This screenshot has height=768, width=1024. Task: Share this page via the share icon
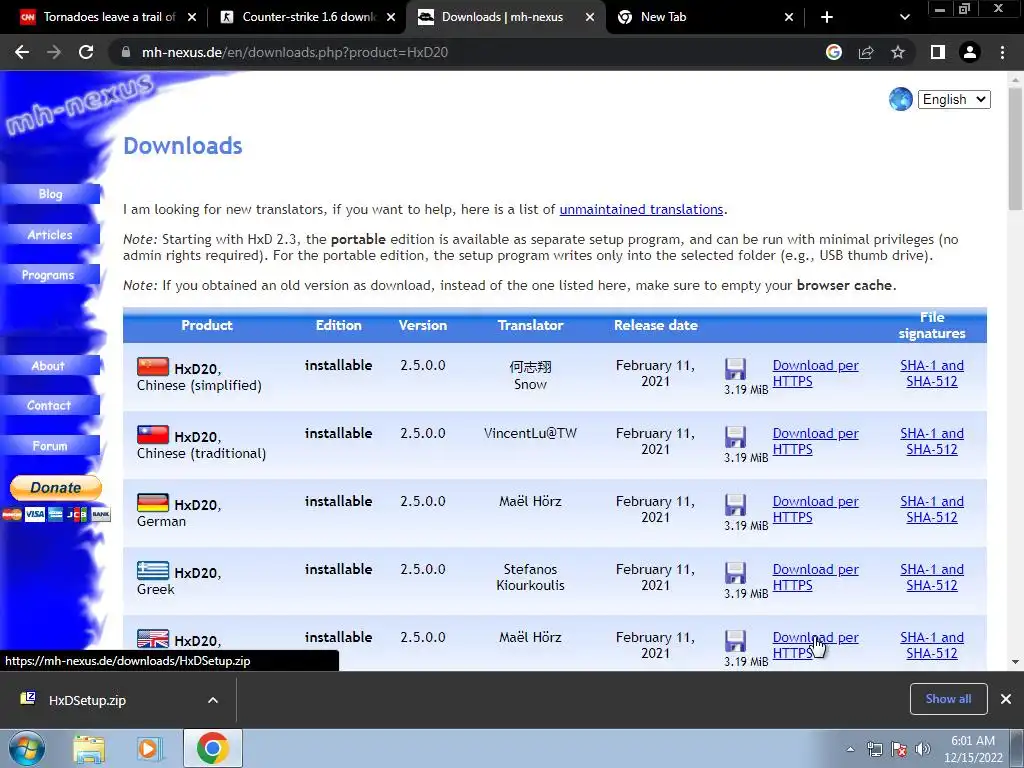tap(866, 52)
